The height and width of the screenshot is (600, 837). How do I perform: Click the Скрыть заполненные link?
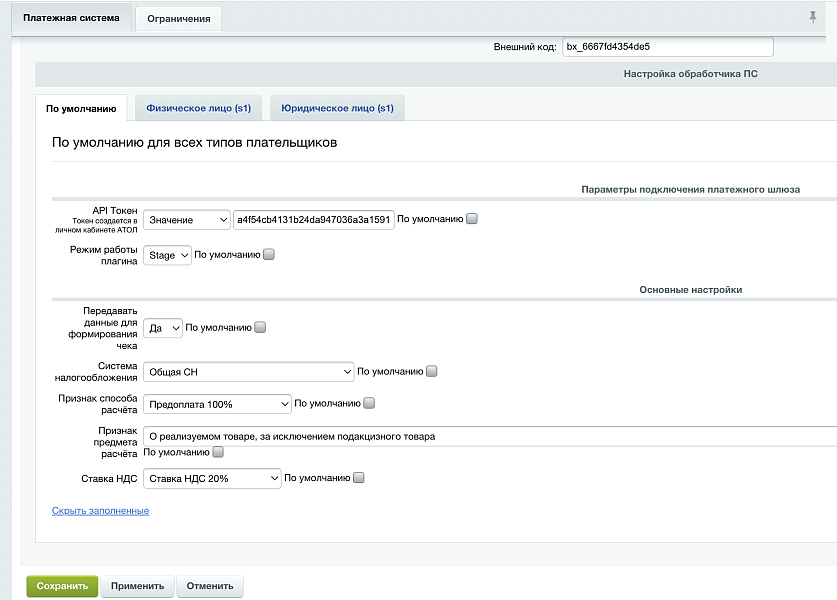100,511
